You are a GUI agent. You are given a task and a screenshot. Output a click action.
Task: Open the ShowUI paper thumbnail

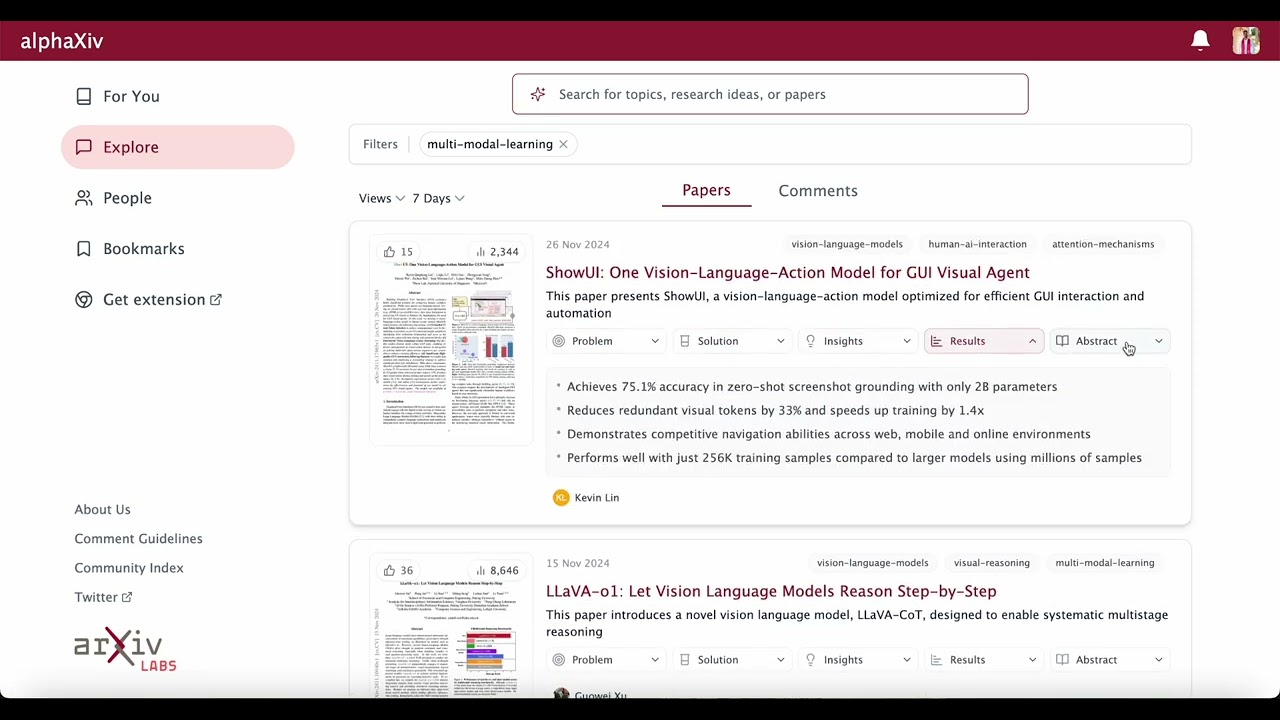[x=451, y=340]
